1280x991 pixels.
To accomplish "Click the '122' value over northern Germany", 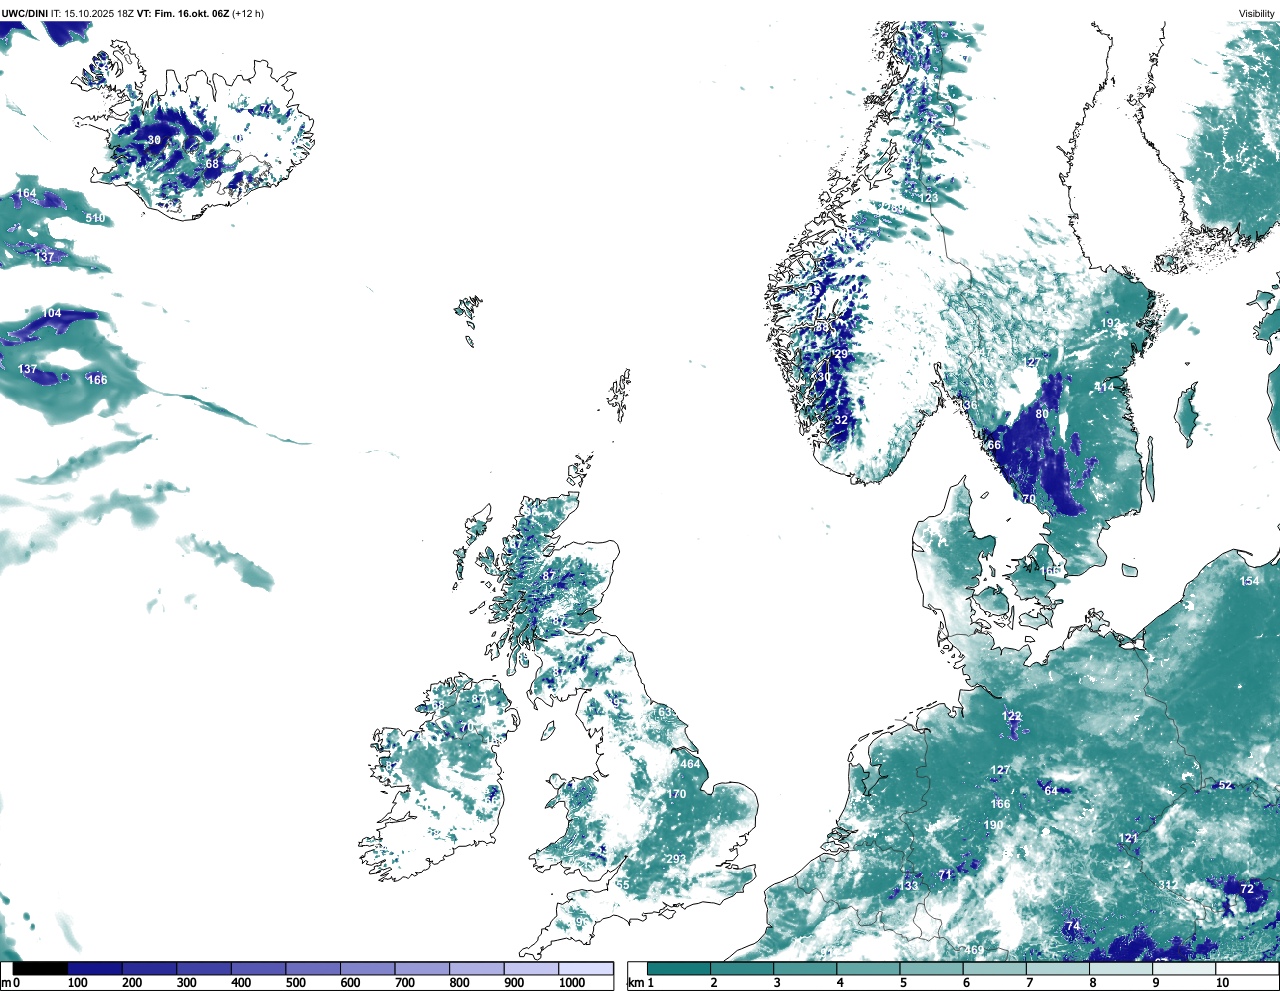I will [x=1012, y=716].
